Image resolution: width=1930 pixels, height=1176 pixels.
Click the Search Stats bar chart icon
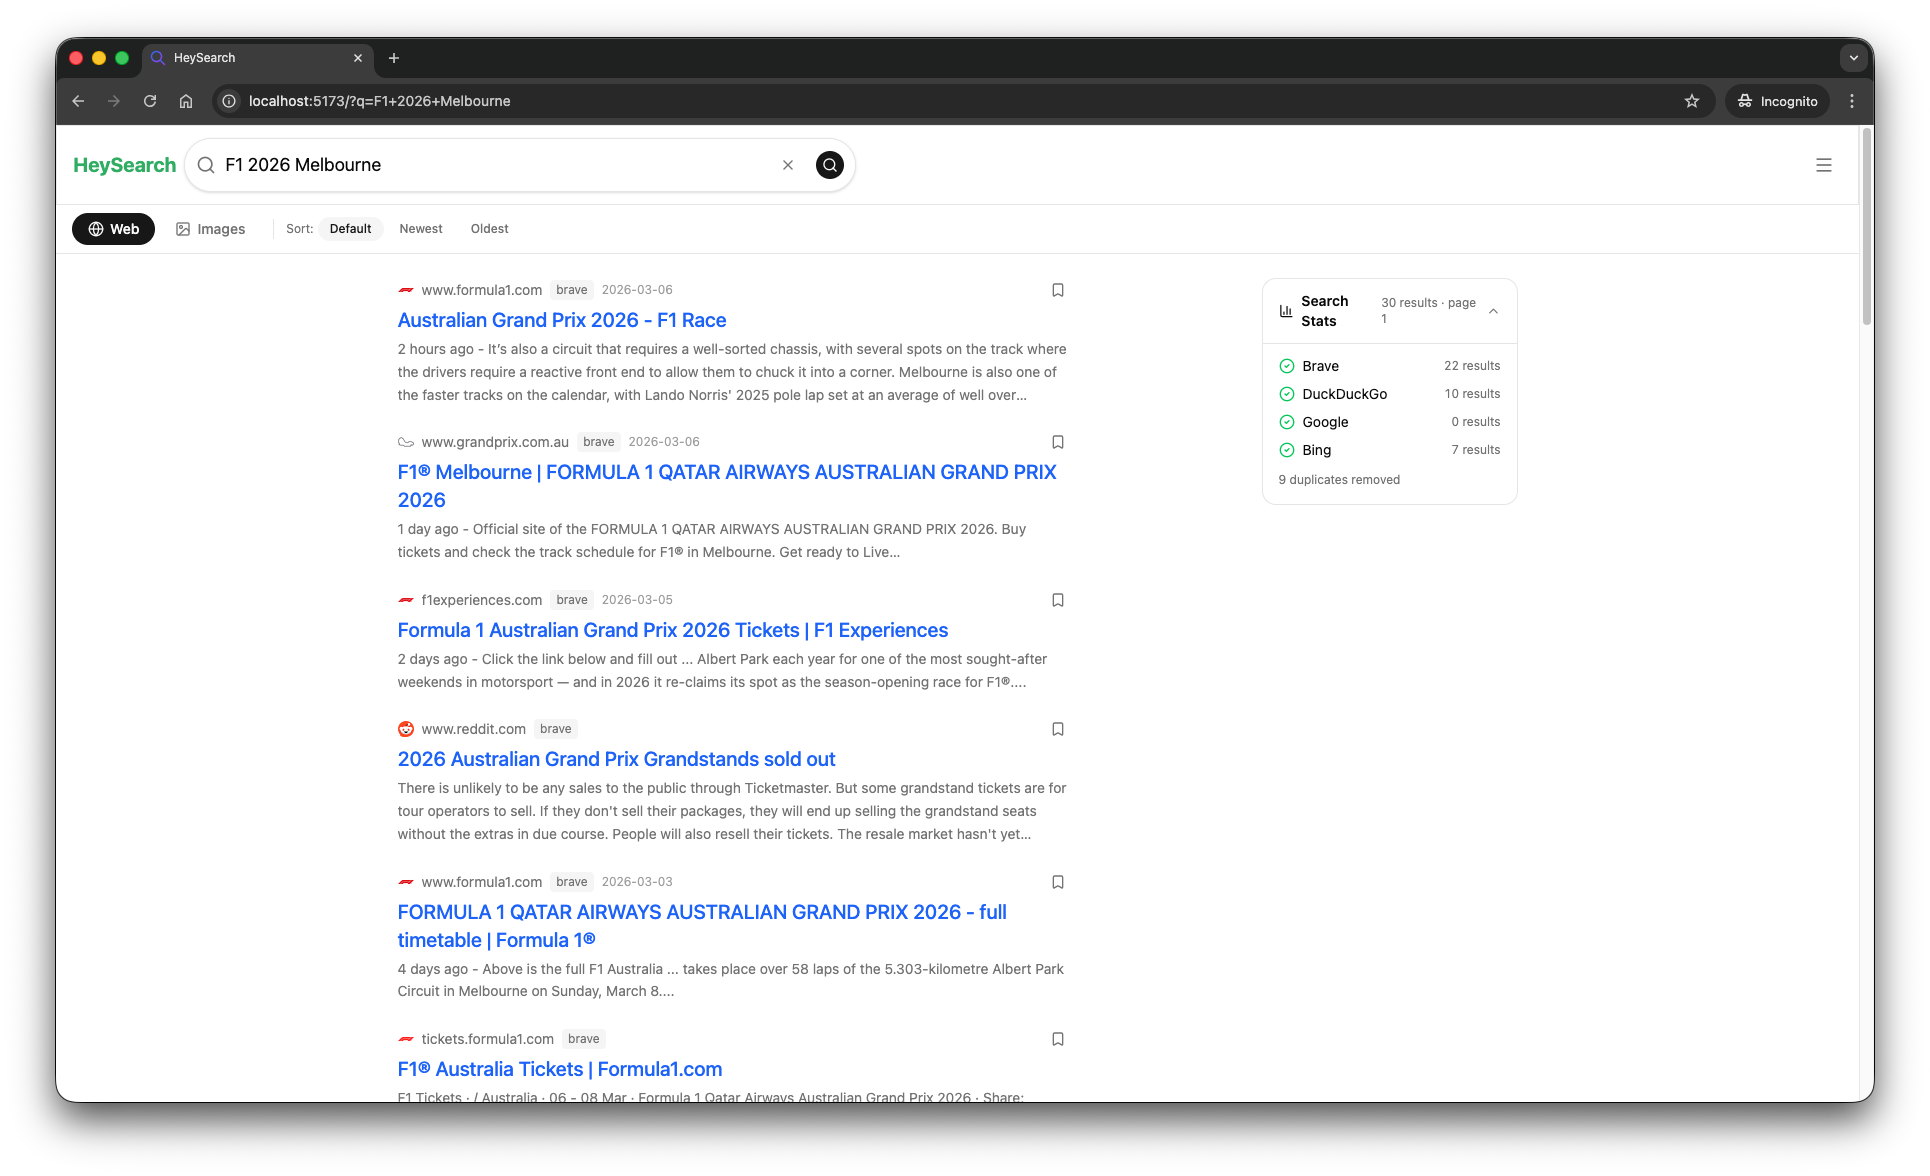point(1285,311)
